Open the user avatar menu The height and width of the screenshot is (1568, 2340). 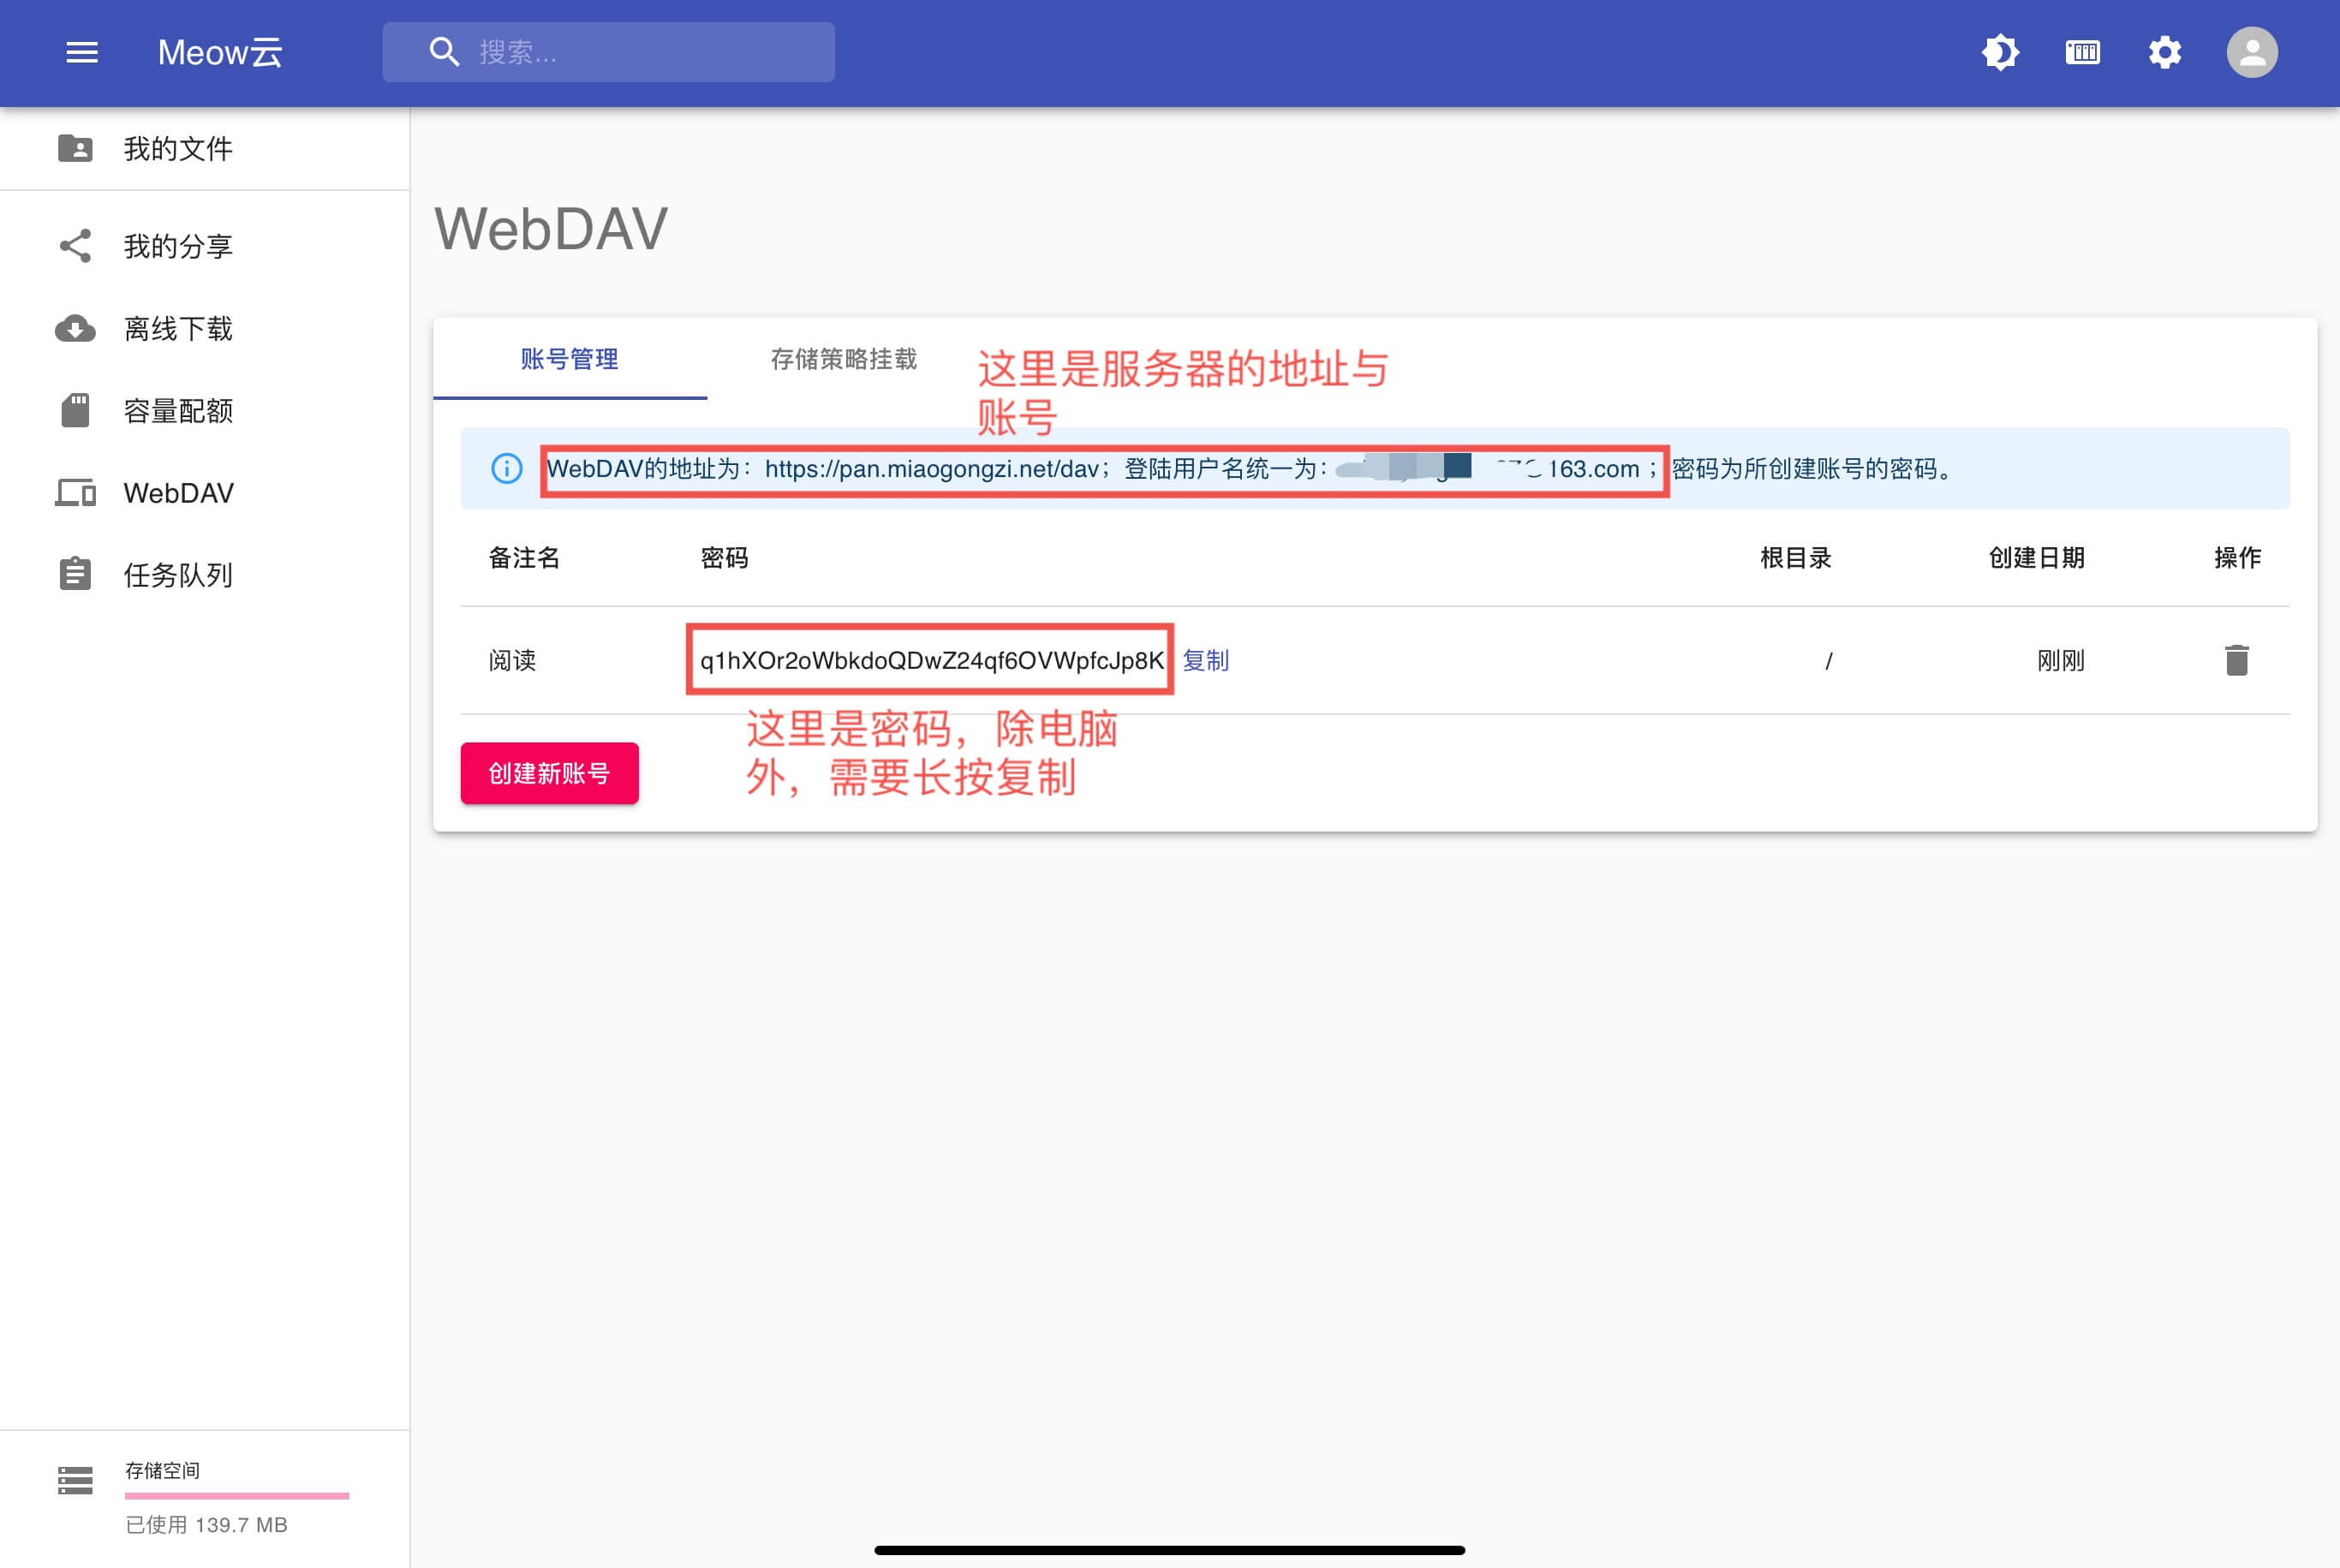click(2252, 52)
